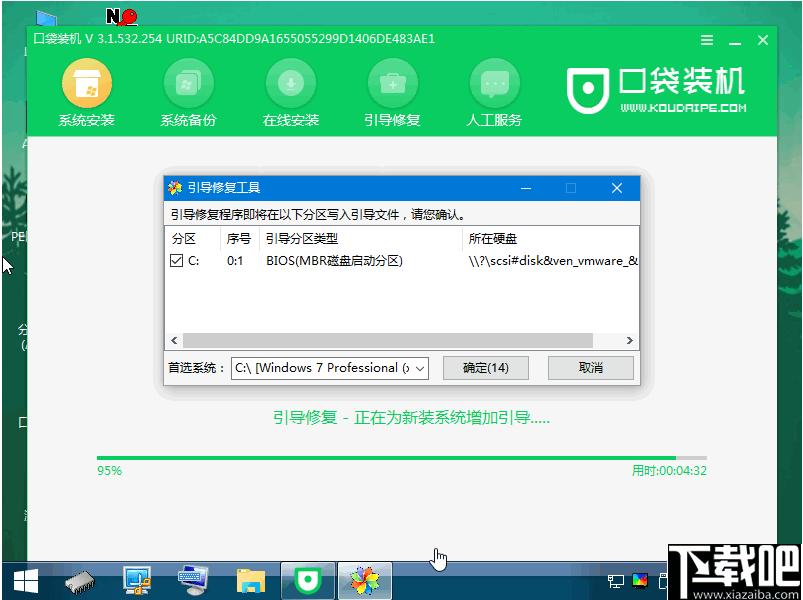The width and height of the screenshot is (803, 600).
Task: Click the 所在硬盘 column header
Action: (493, 239)
